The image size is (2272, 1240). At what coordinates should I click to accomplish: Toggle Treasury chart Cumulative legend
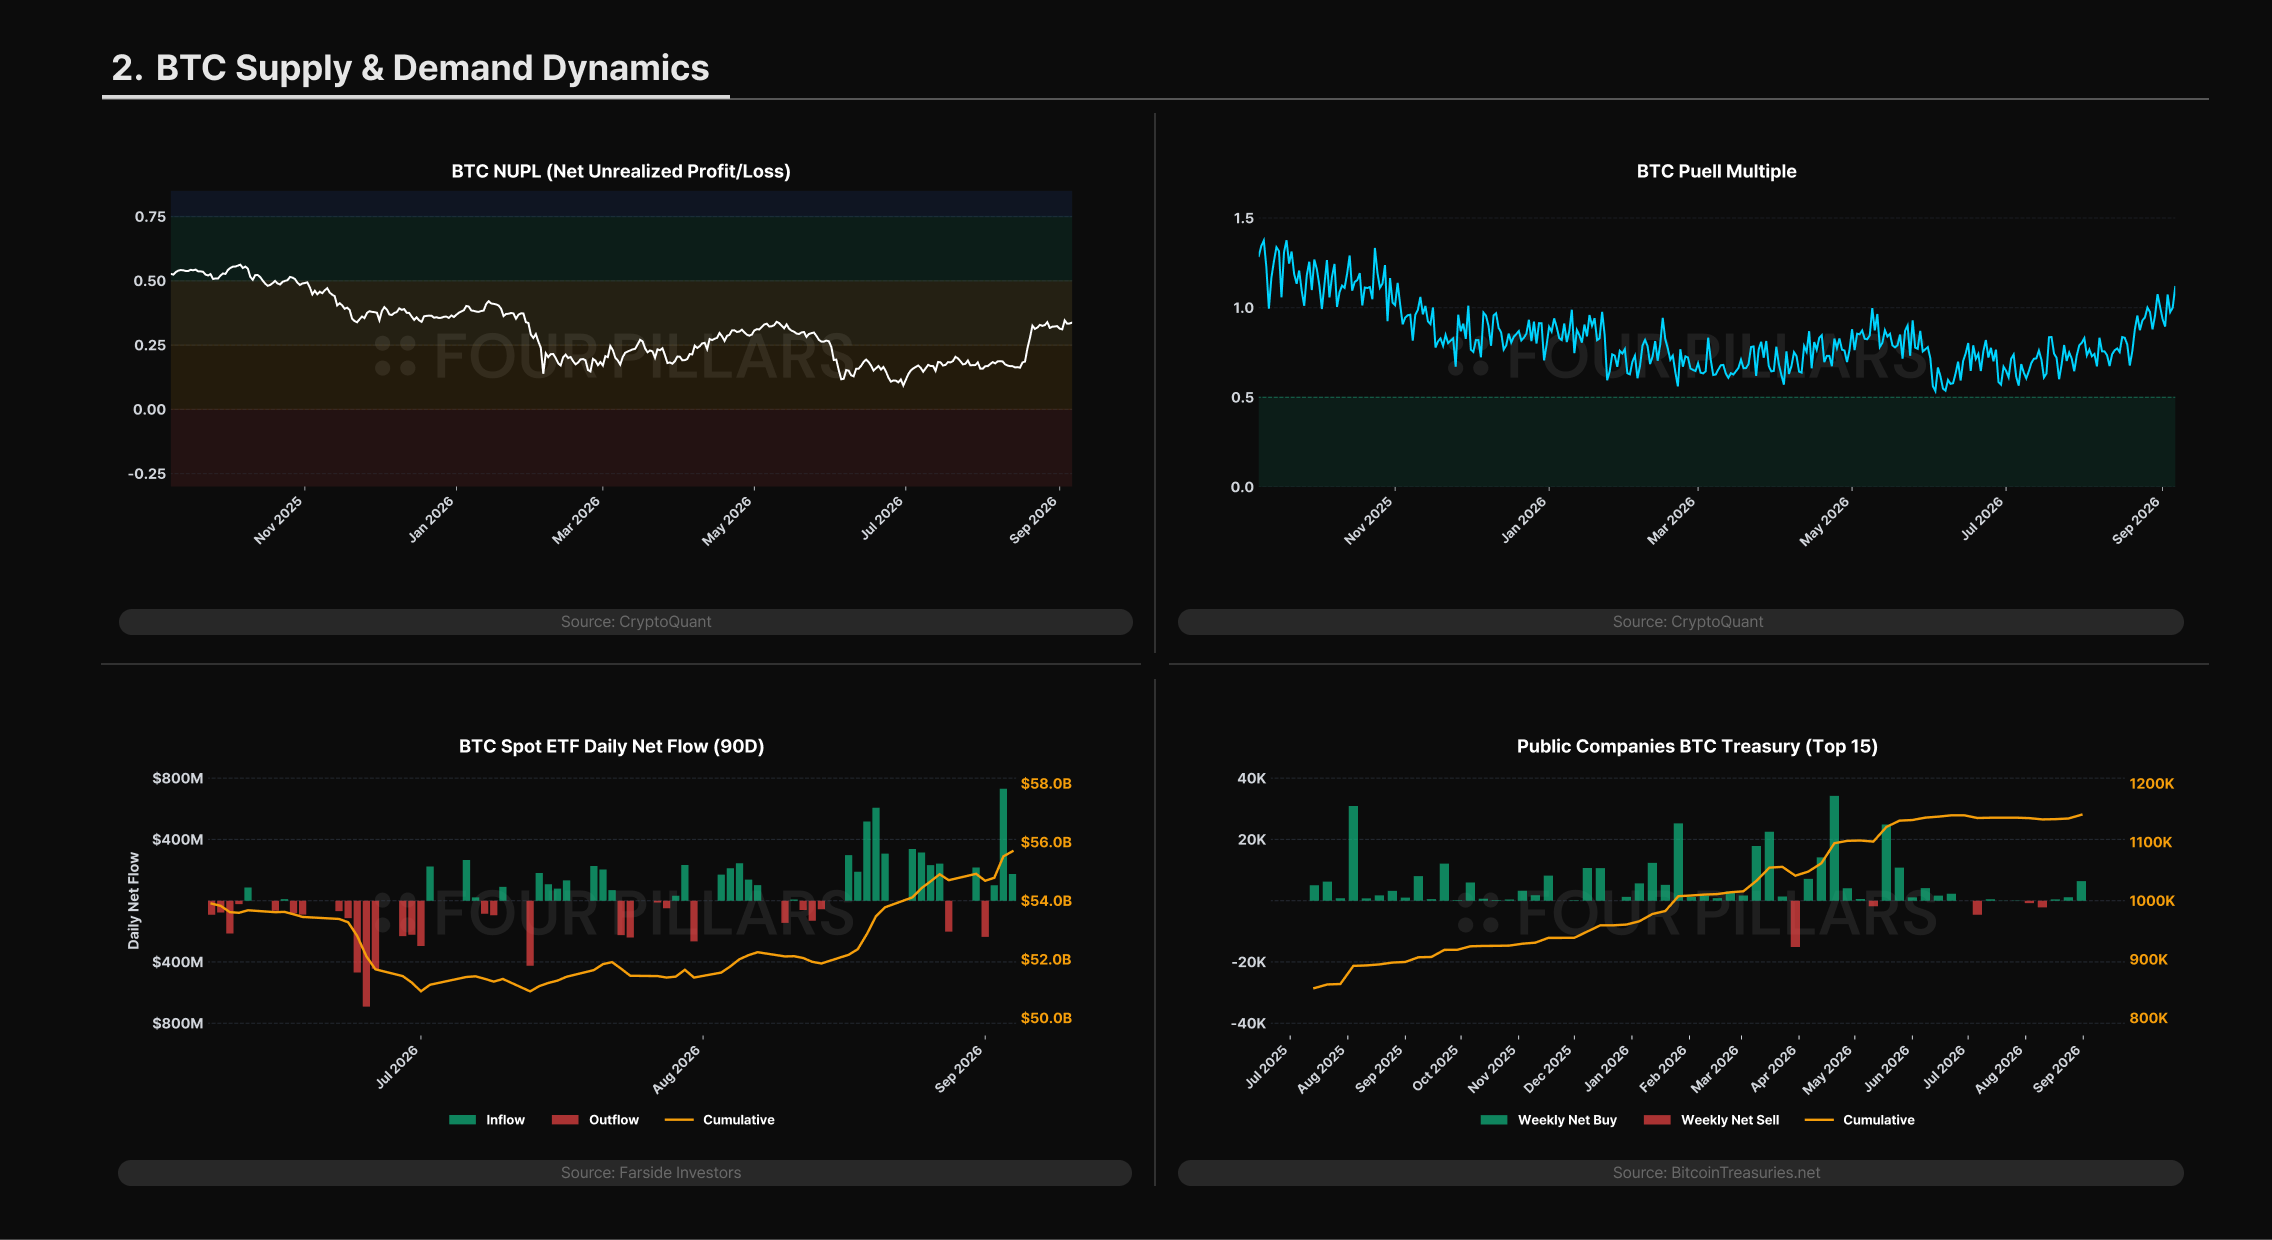[x=1860, y=1120]
